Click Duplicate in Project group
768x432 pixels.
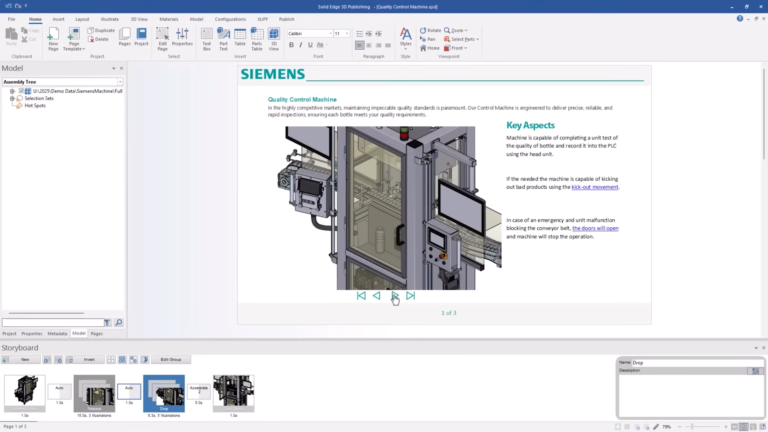click(101, 30)
